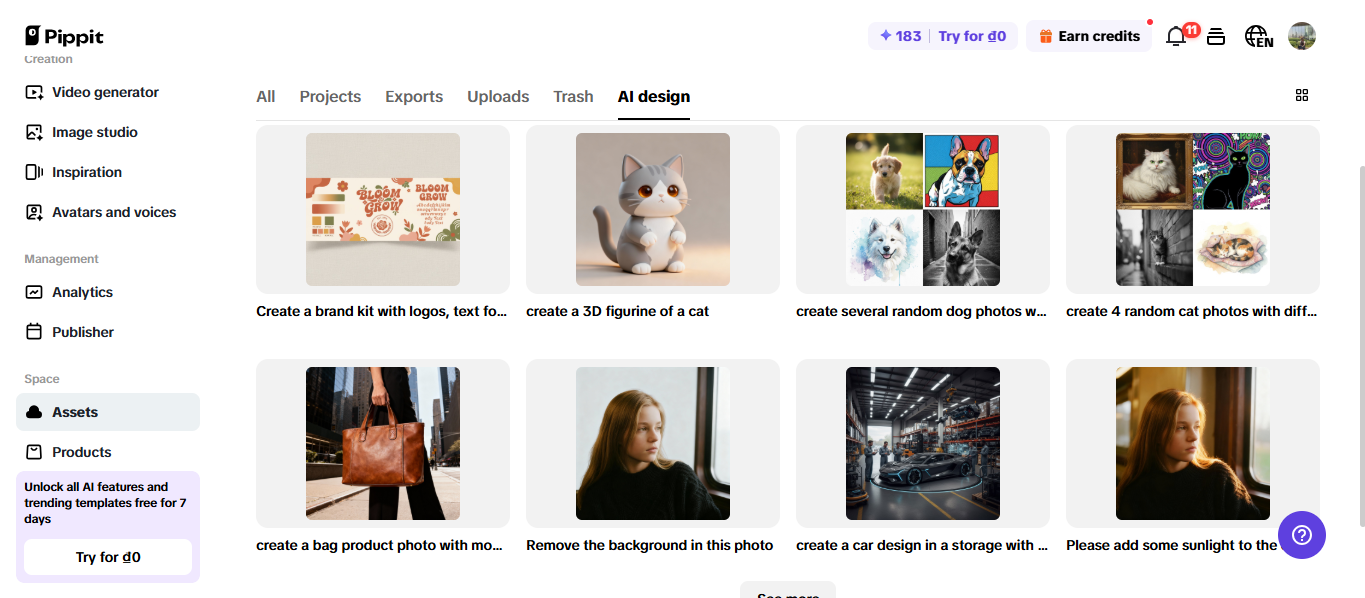
Task: Switch to the Exports tab
Action: [x=414, y=97]
